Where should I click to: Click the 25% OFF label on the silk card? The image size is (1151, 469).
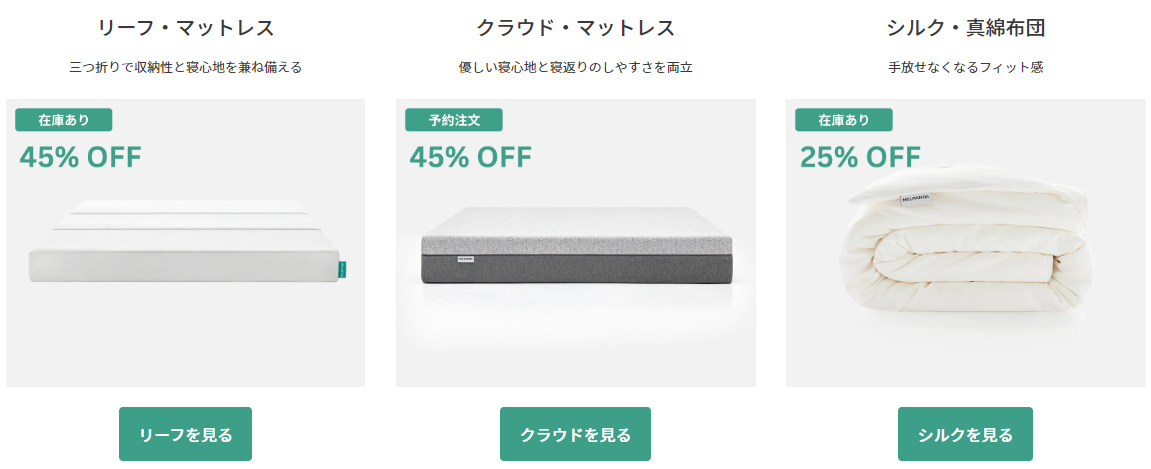pos(860,157)
